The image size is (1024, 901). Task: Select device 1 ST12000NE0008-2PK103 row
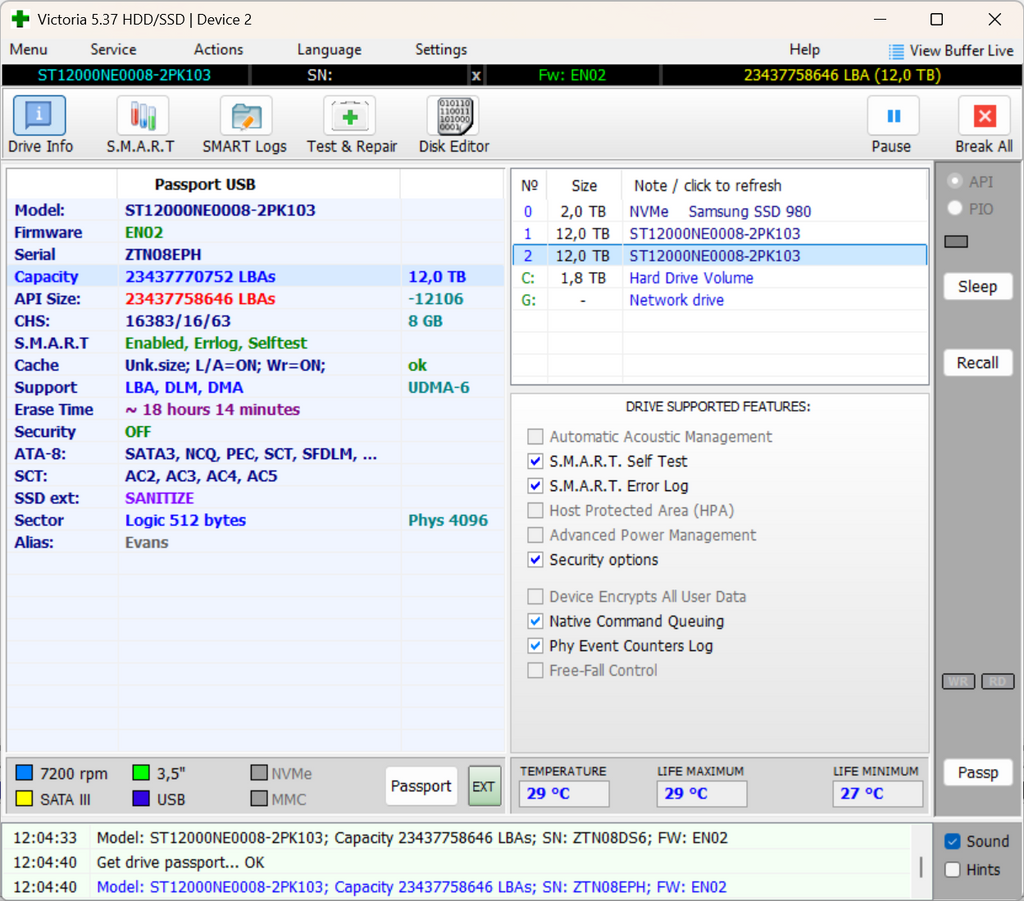720,234
